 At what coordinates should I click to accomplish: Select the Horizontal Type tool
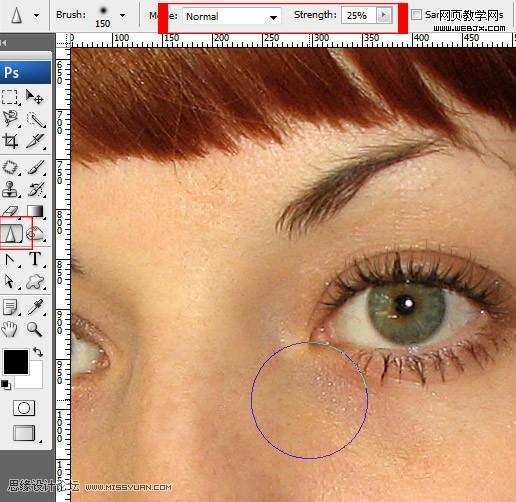(35, 259)
